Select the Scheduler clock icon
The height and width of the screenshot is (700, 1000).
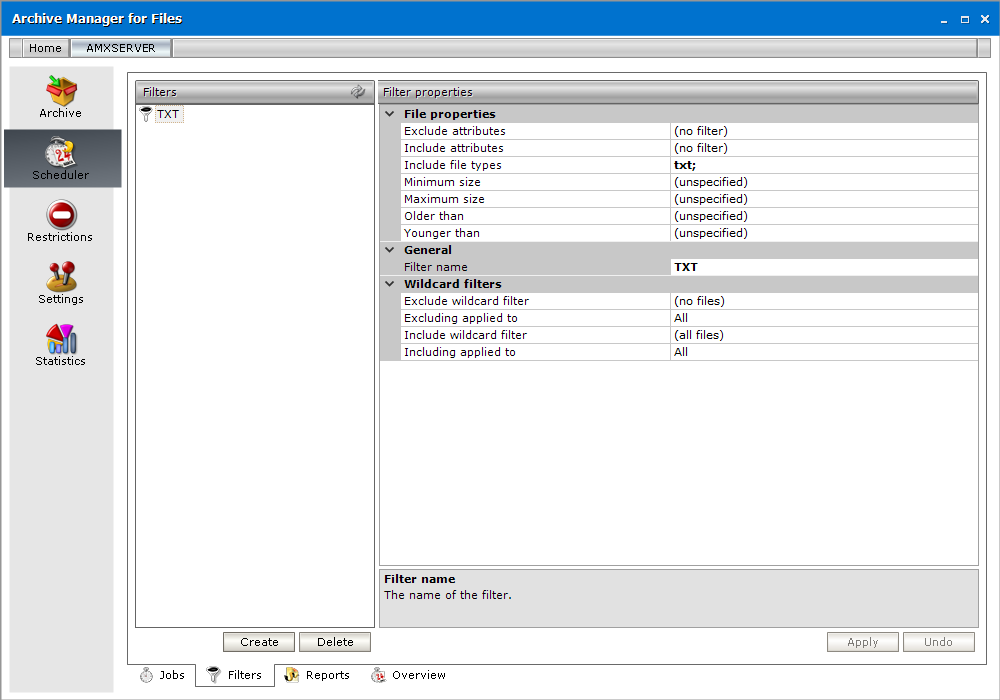[61, 153]
